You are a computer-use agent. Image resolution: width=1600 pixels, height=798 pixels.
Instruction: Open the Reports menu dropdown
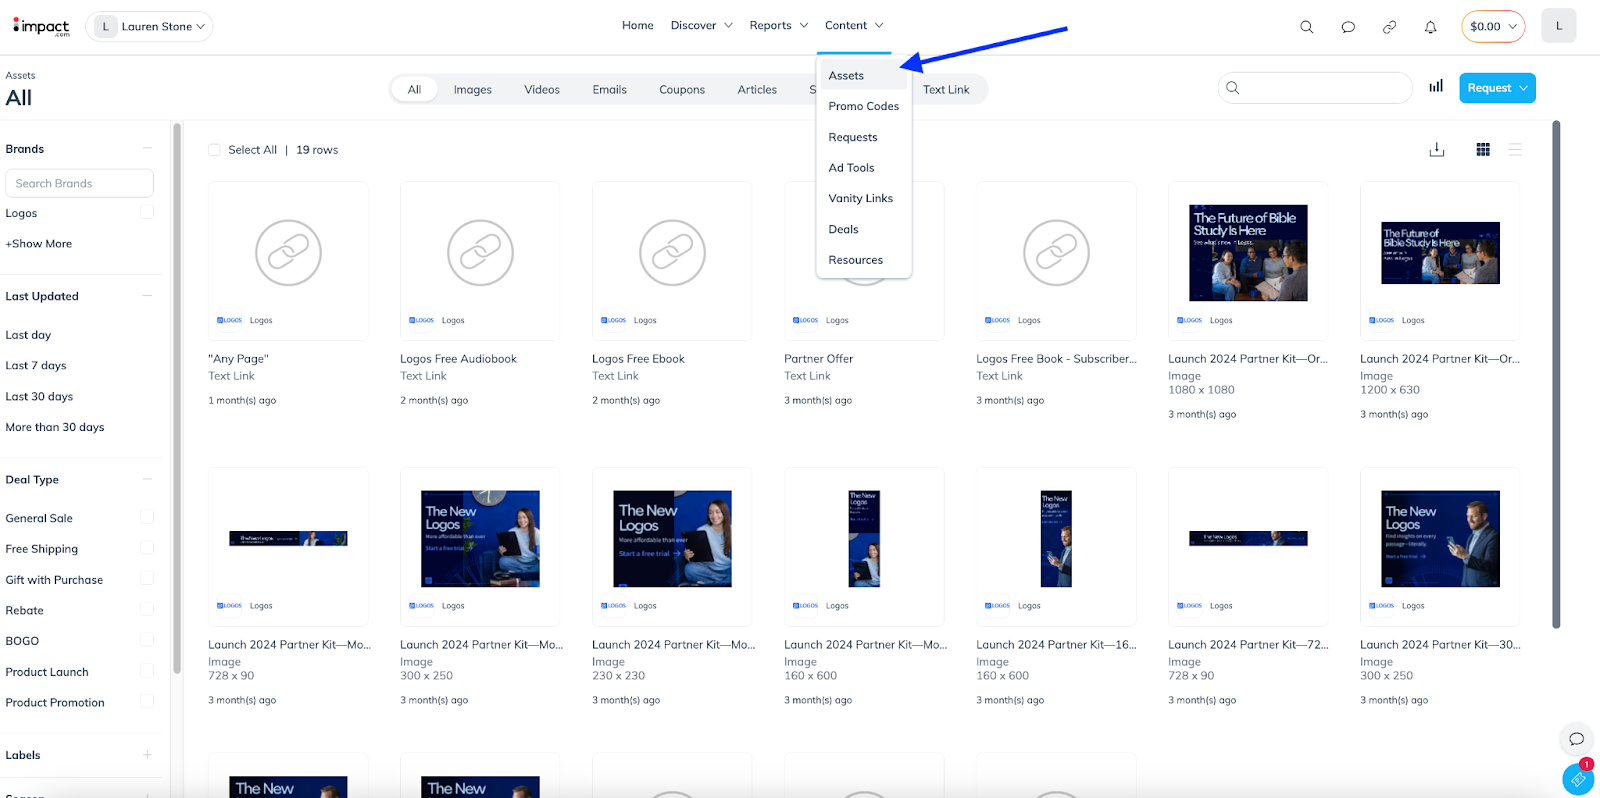[778, 26]
